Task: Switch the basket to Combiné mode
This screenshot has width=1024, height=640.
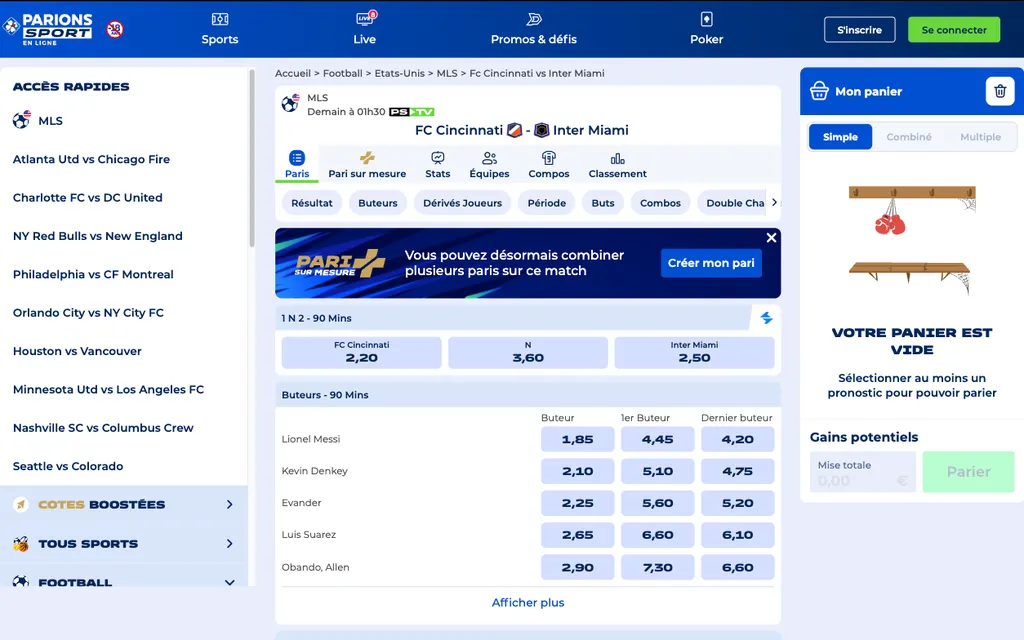Action: pyautogui.click(x=908, y=136)
